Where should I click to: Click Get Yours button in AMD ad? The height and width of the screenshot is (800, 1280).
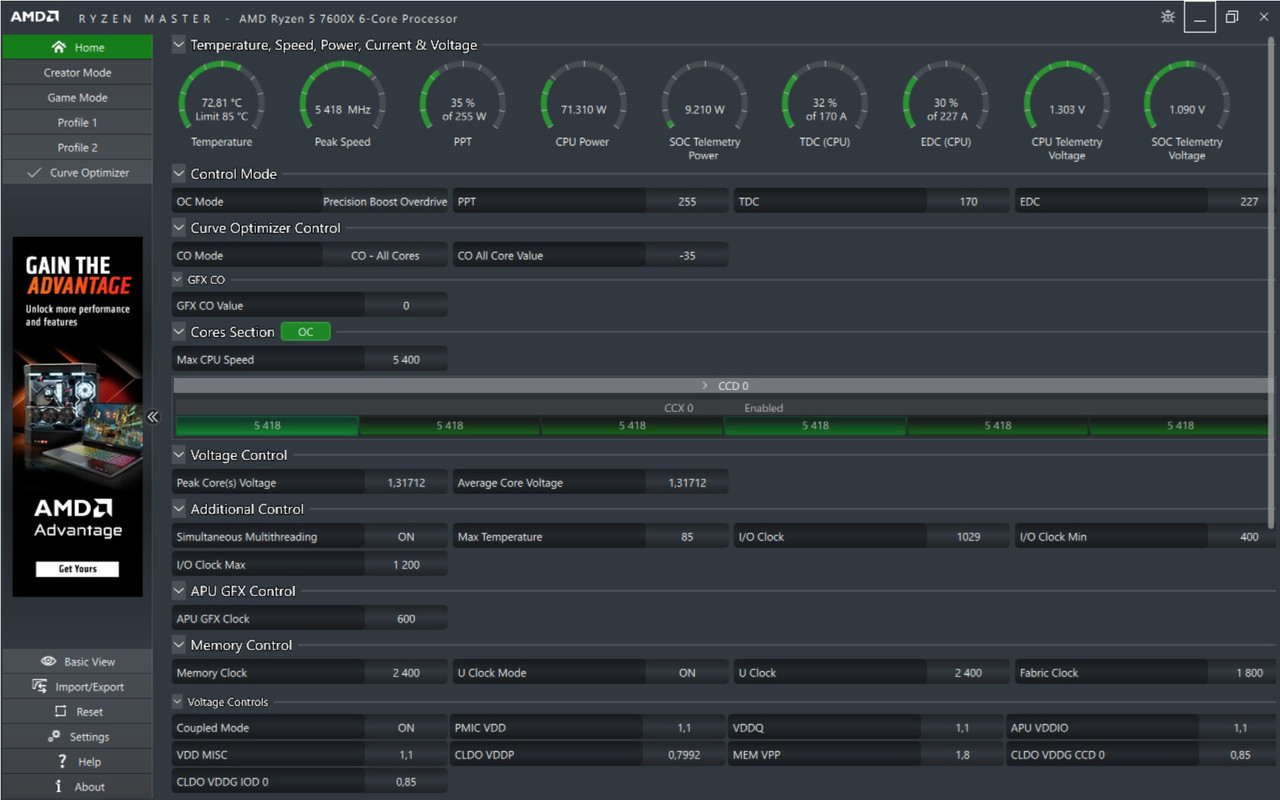(77, 569)
